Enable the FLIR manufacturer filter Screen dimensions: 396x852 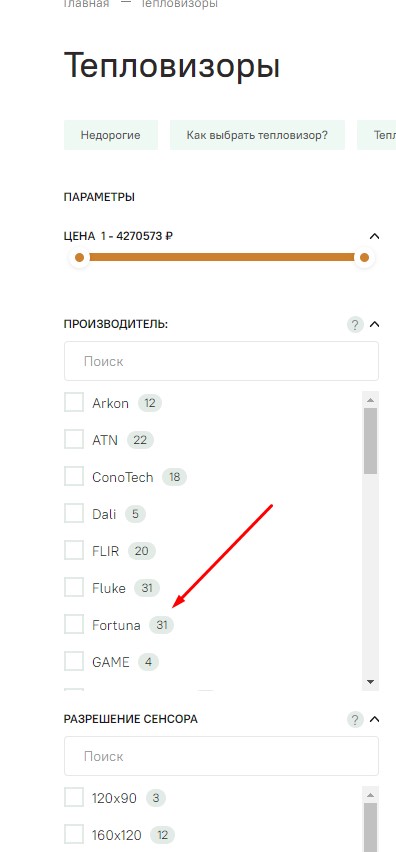click(x=74, y=550)
